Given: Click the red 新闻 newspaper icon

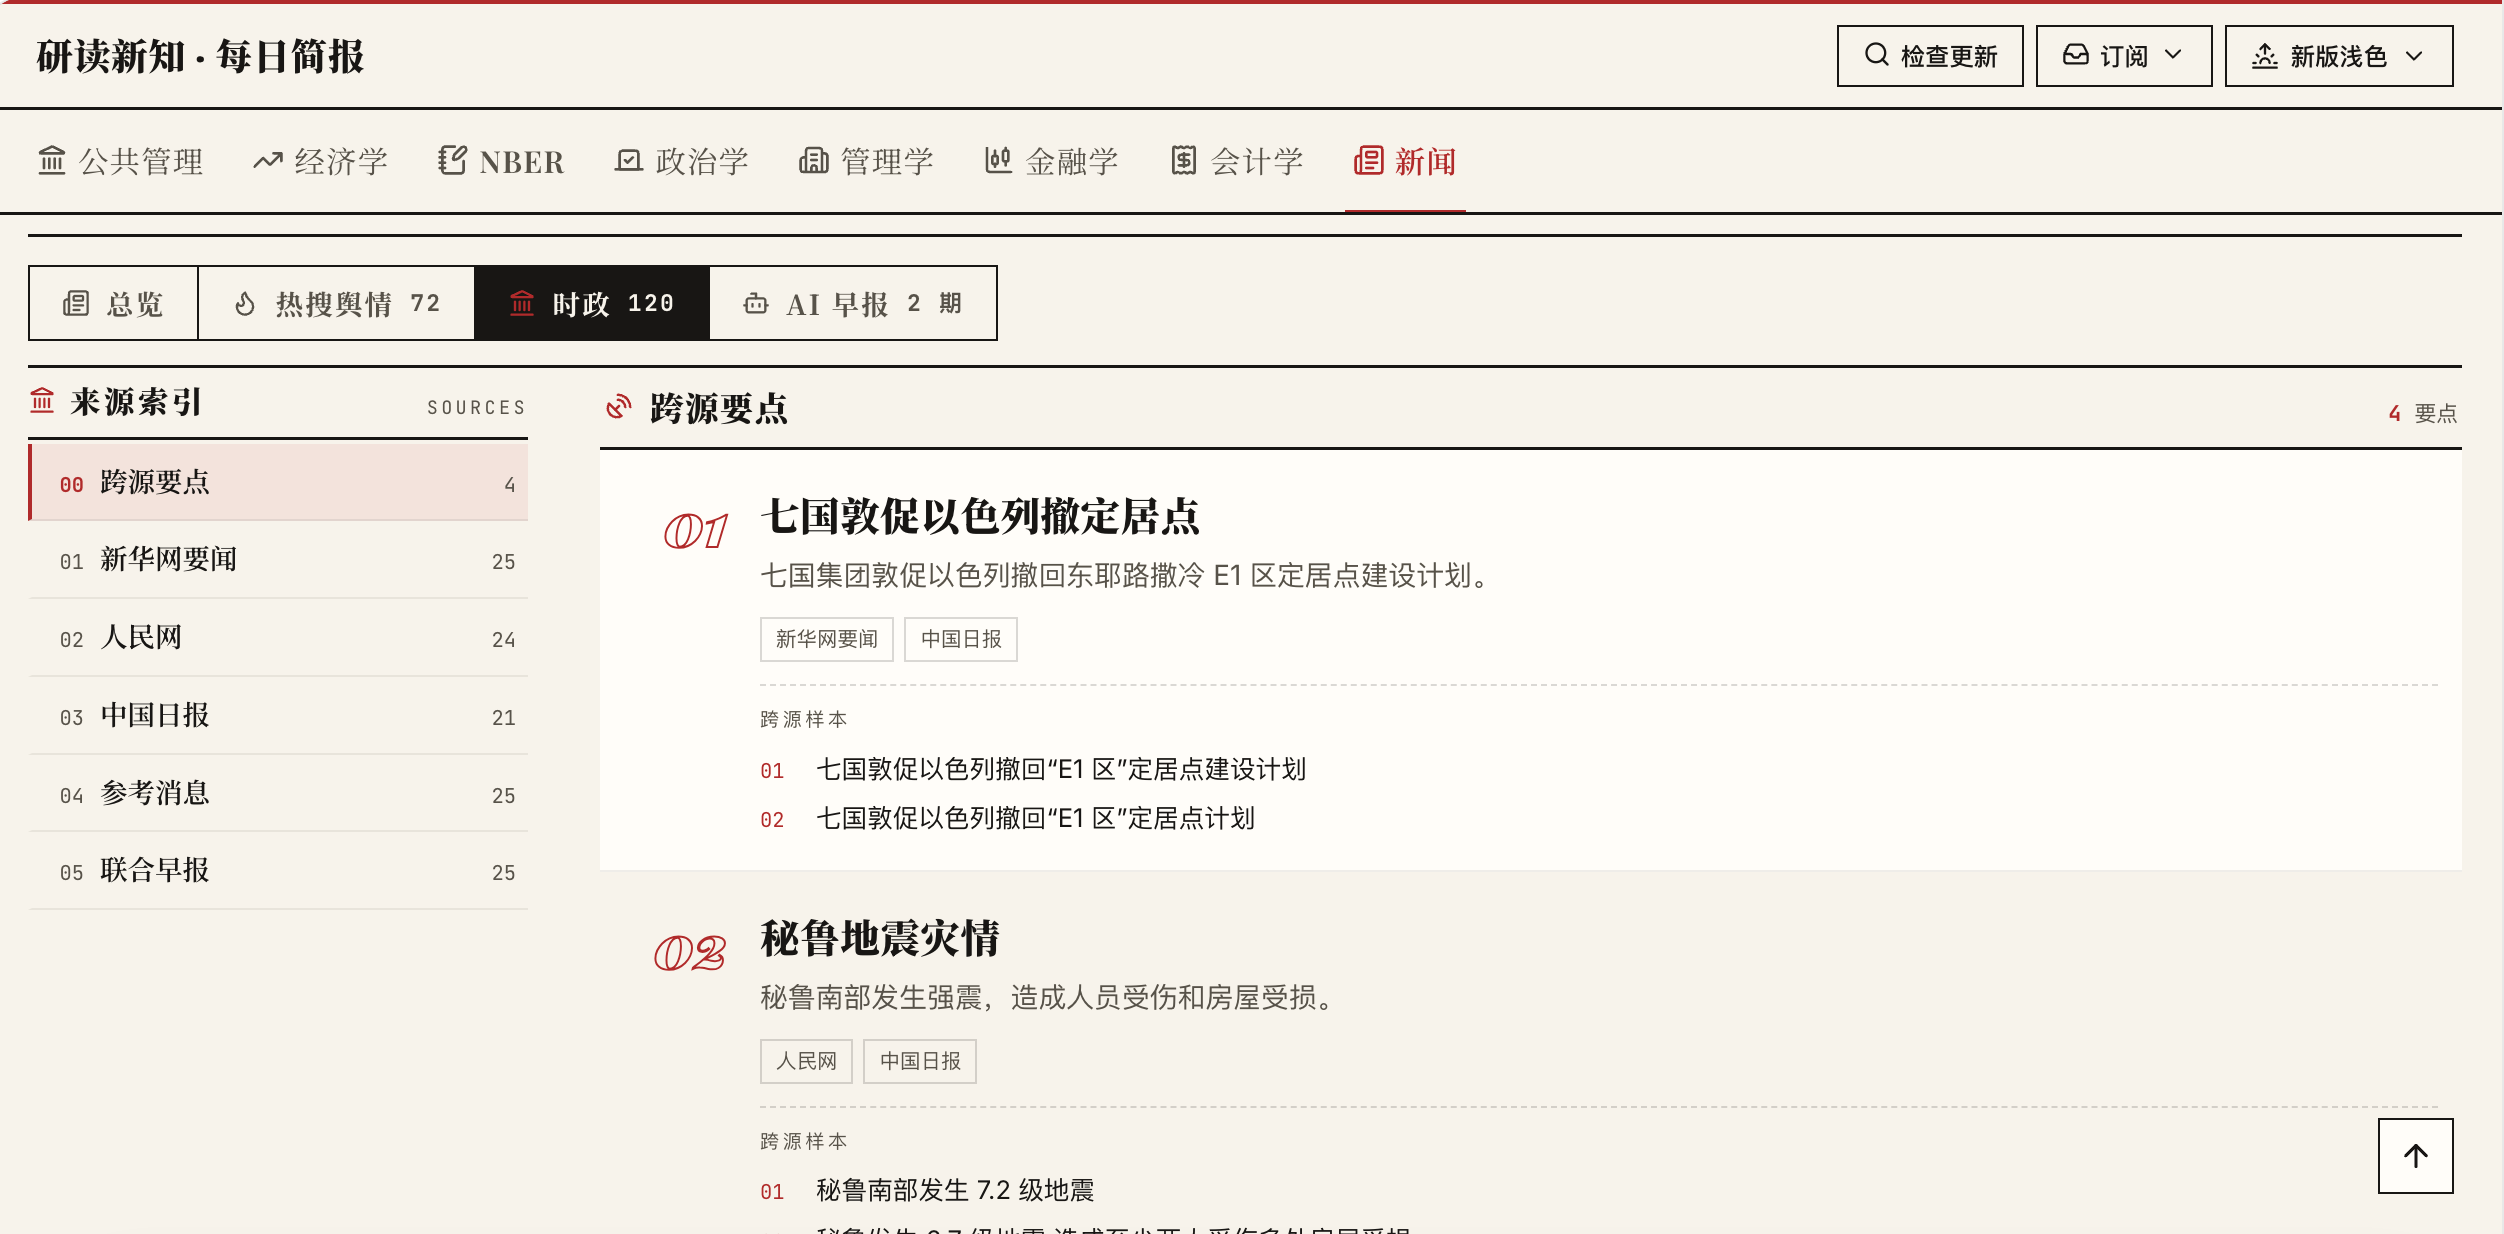Looking at the screenshot, I should coord(1368,160).
